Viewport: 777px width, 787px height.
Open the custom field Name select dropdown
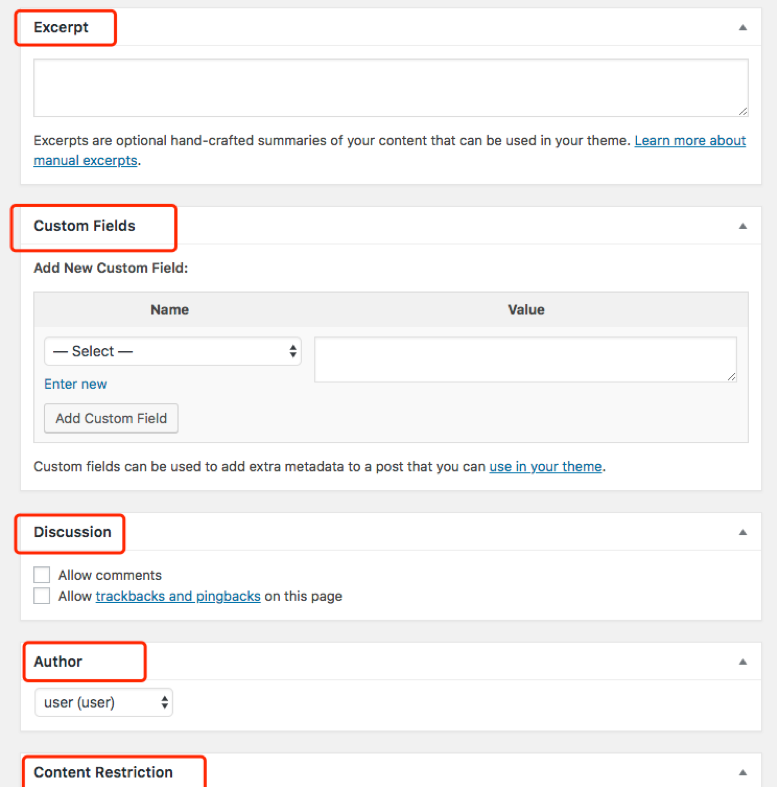coord(173,351)
